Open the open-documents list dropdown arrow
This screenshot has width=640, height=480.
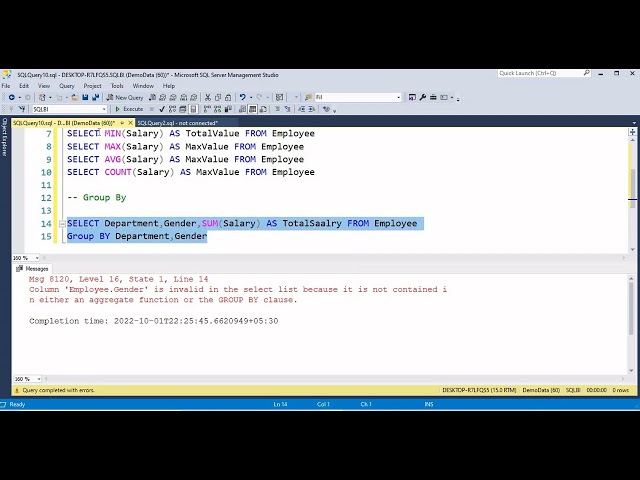(634, 123)
